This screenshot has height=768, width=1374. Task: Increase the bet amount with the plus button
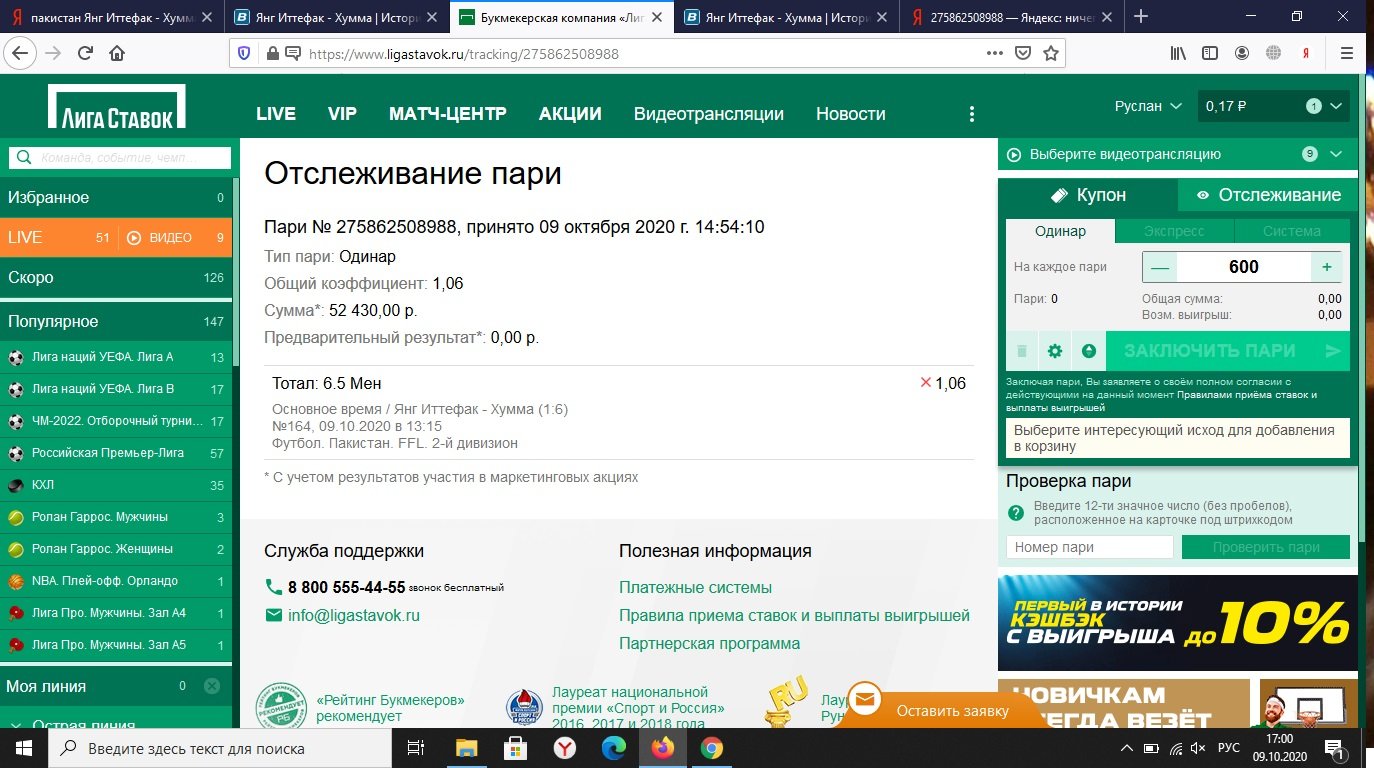tap(1326, 267)
